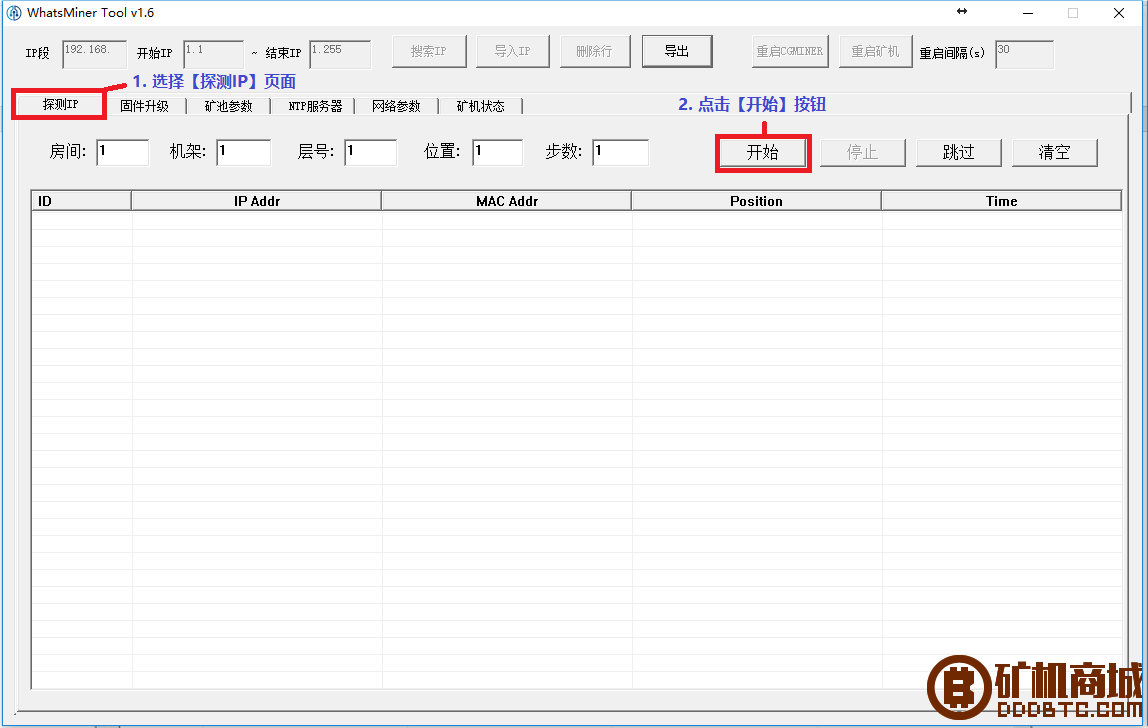This screenshot has width=1148, height=728.
Task: Focus the IP段 input field
Action: pos(94,54)
